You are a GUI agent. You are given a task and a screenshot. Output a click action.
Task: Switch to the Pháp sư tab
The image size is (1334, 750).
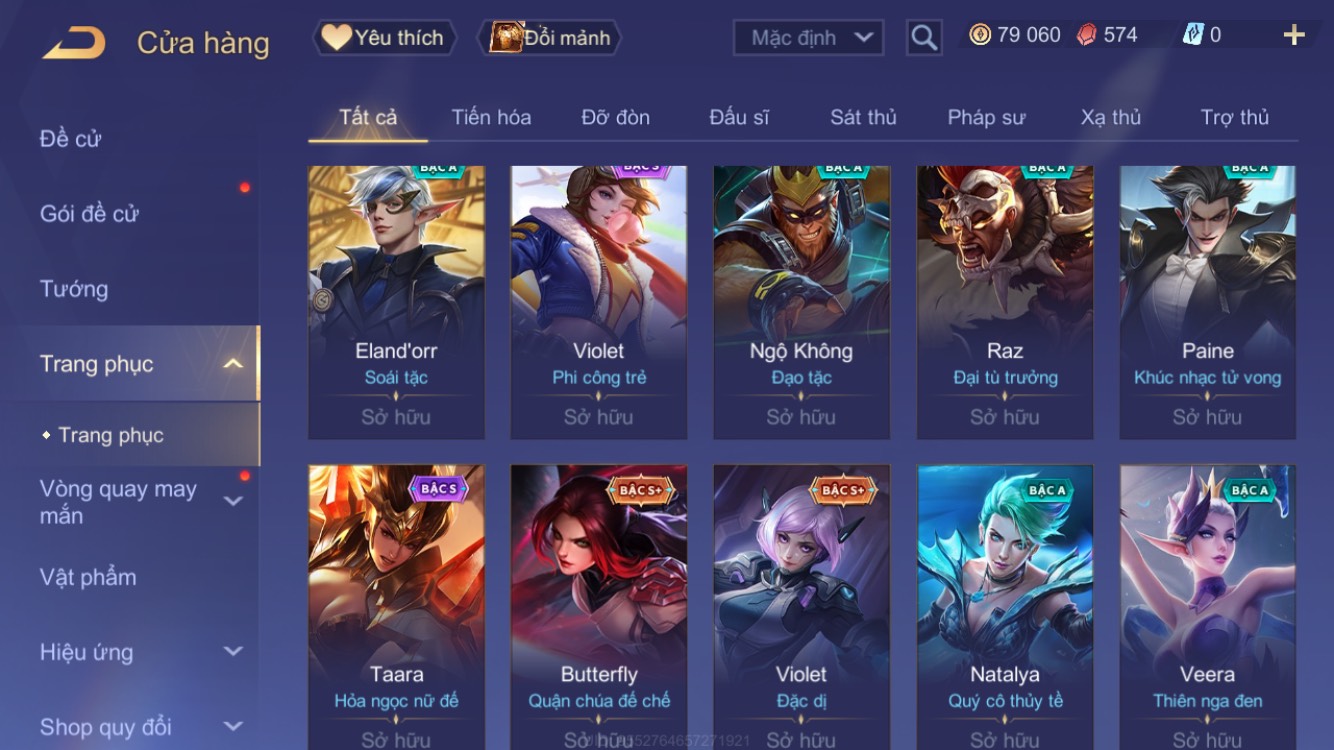986,117
